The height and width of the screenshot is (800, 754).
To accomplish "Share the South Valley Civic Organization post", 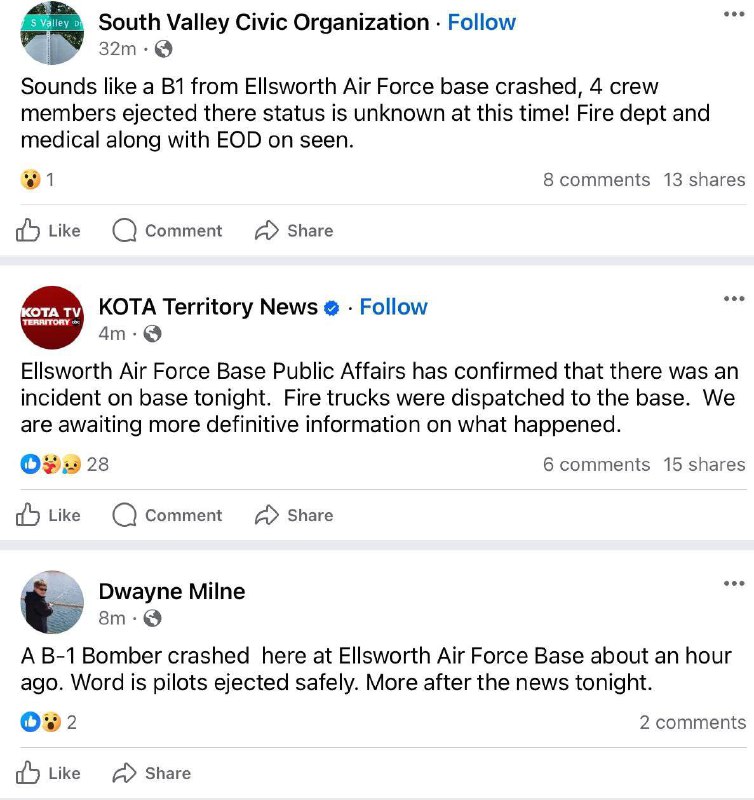I will tap(294, 231).
